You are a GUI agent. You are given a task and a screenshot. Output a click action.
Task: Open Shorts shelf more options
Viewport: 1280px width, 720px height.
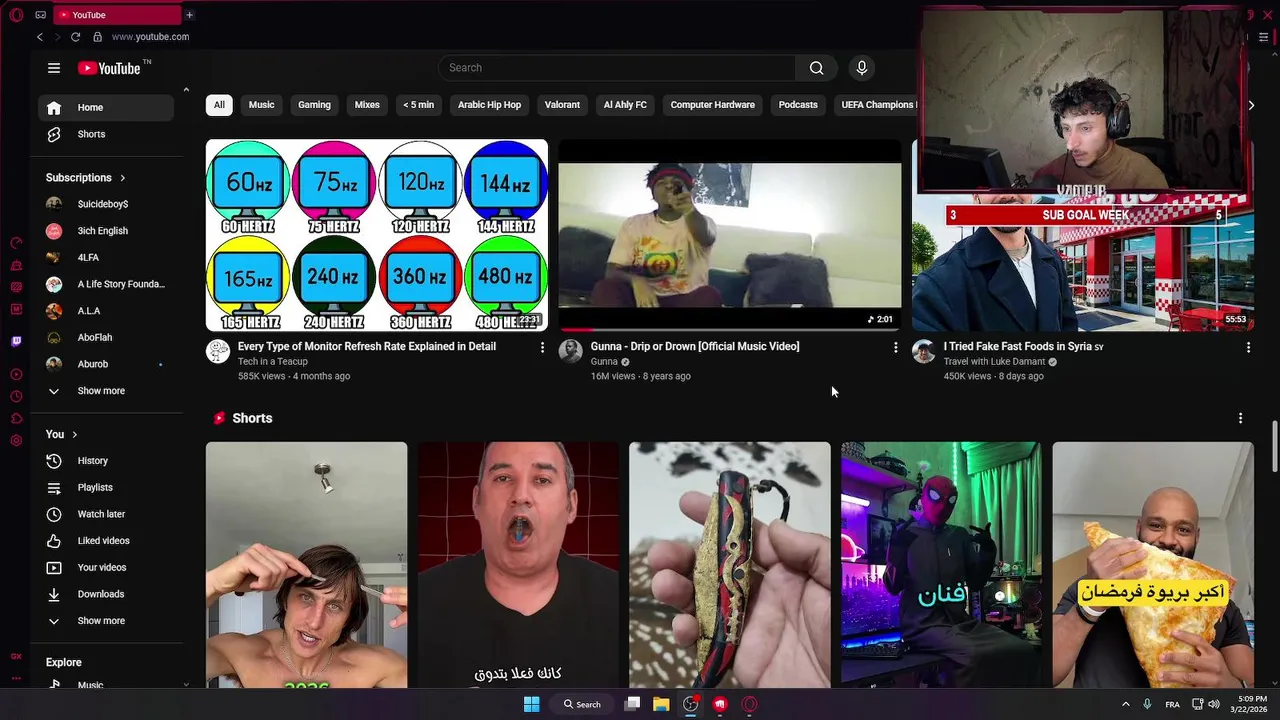click(1240, 418)
